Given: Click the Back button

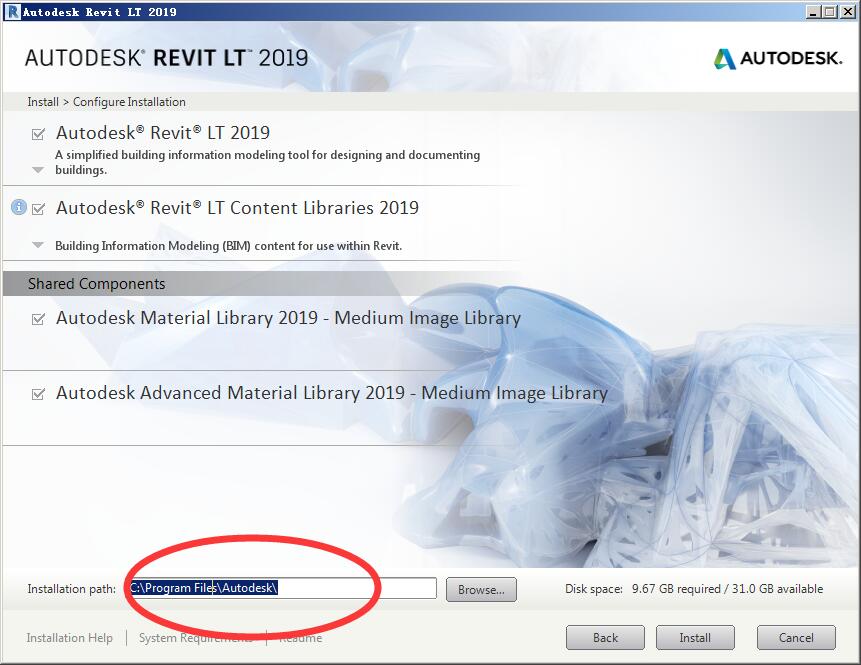Looking at the screenshot, I should (605, 638).
